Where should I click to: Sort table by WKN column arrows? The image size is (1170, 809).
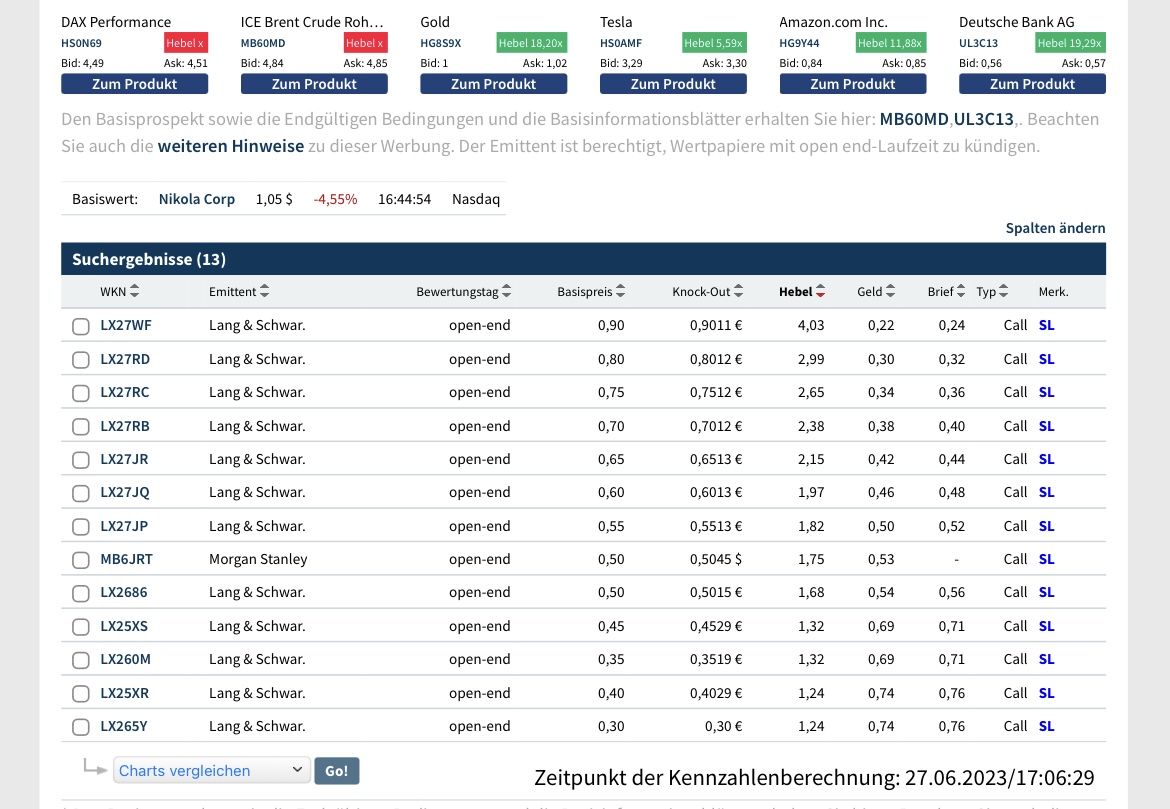point(134,292)
